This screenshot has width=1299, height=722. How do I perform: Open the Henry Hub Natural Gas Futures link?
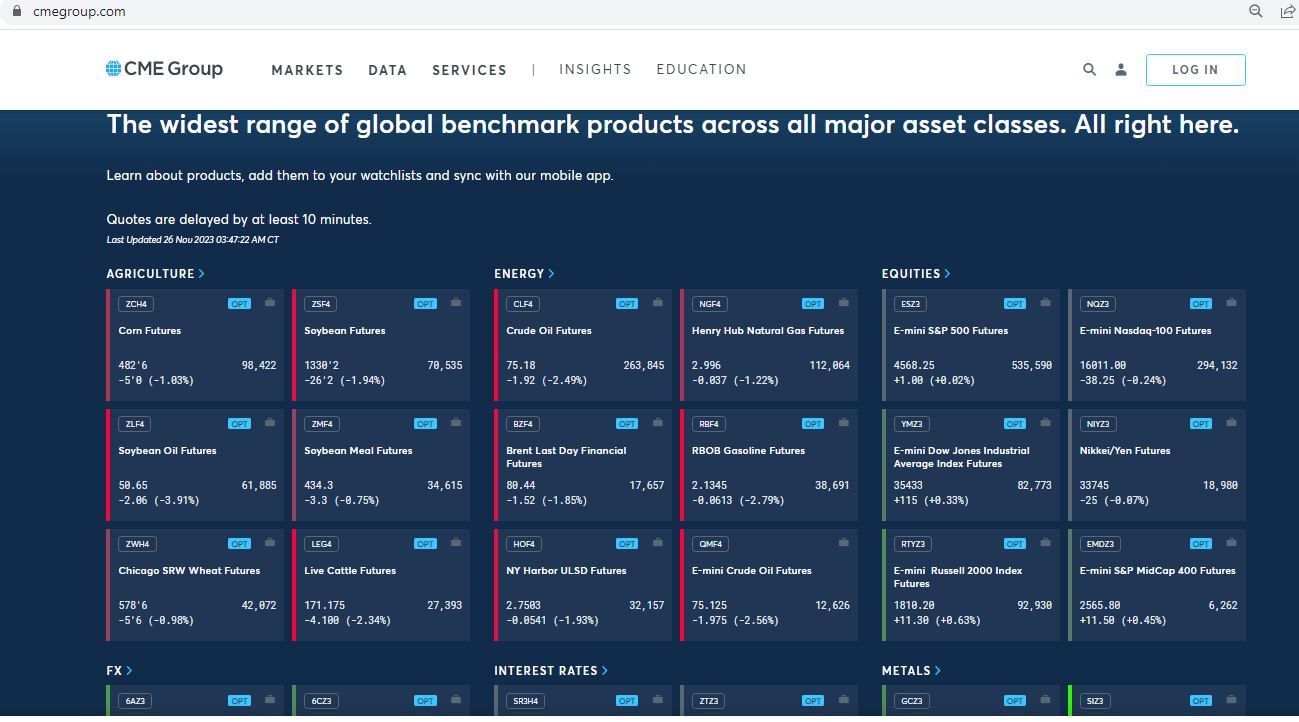(767, 331)
